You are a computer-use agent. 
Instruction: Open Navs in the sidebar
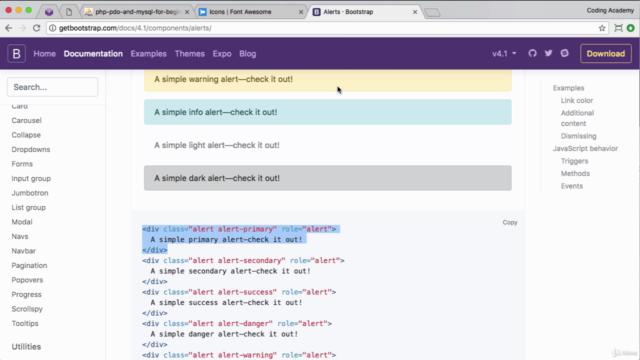click(20, 236)
